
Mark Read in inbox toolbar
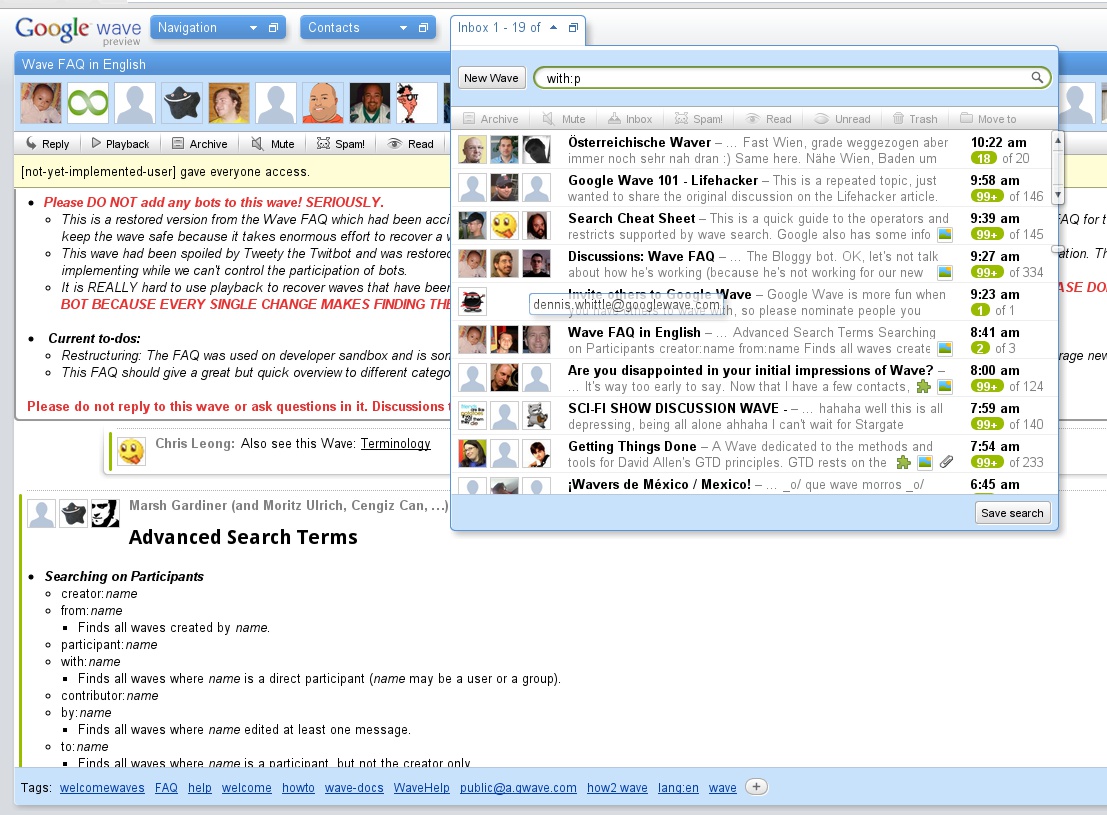pos(769,119)
